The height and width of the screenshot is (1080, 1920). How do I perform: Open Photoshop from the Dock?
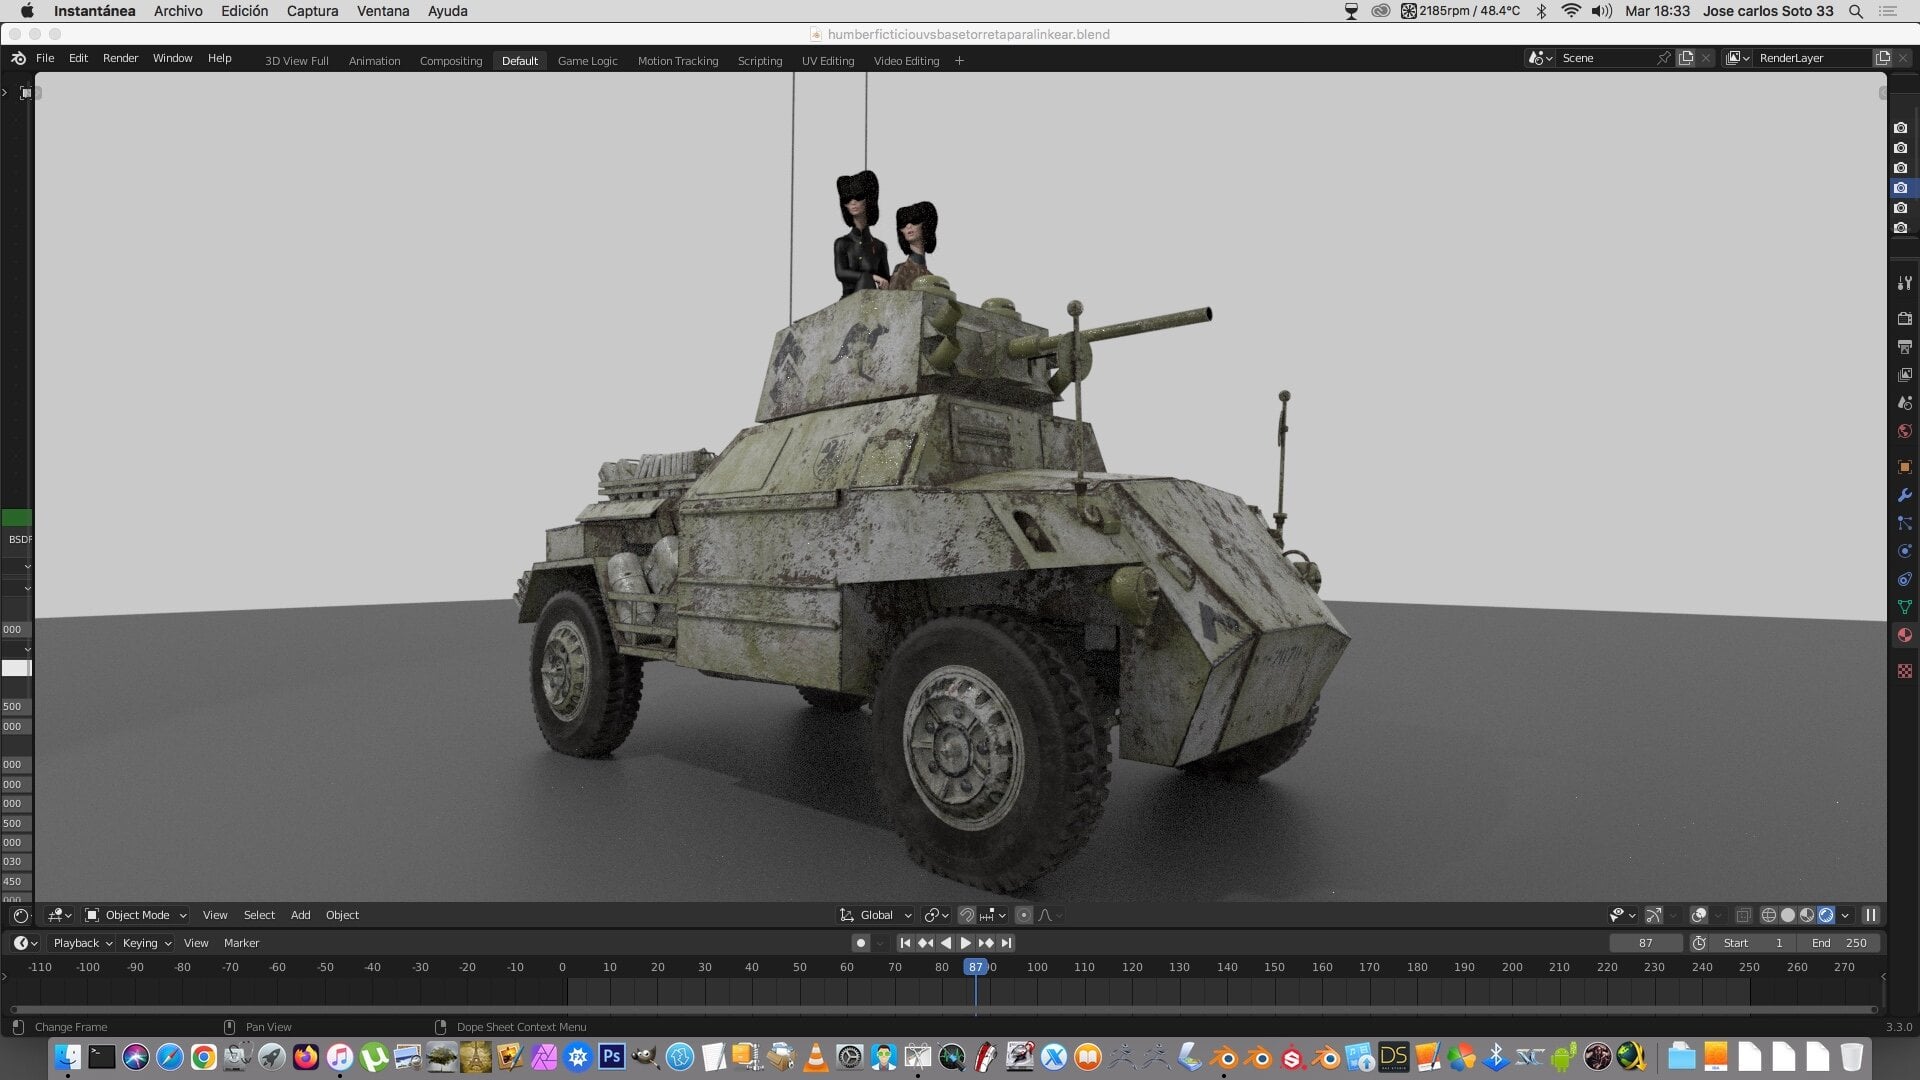coord(612,1056)
